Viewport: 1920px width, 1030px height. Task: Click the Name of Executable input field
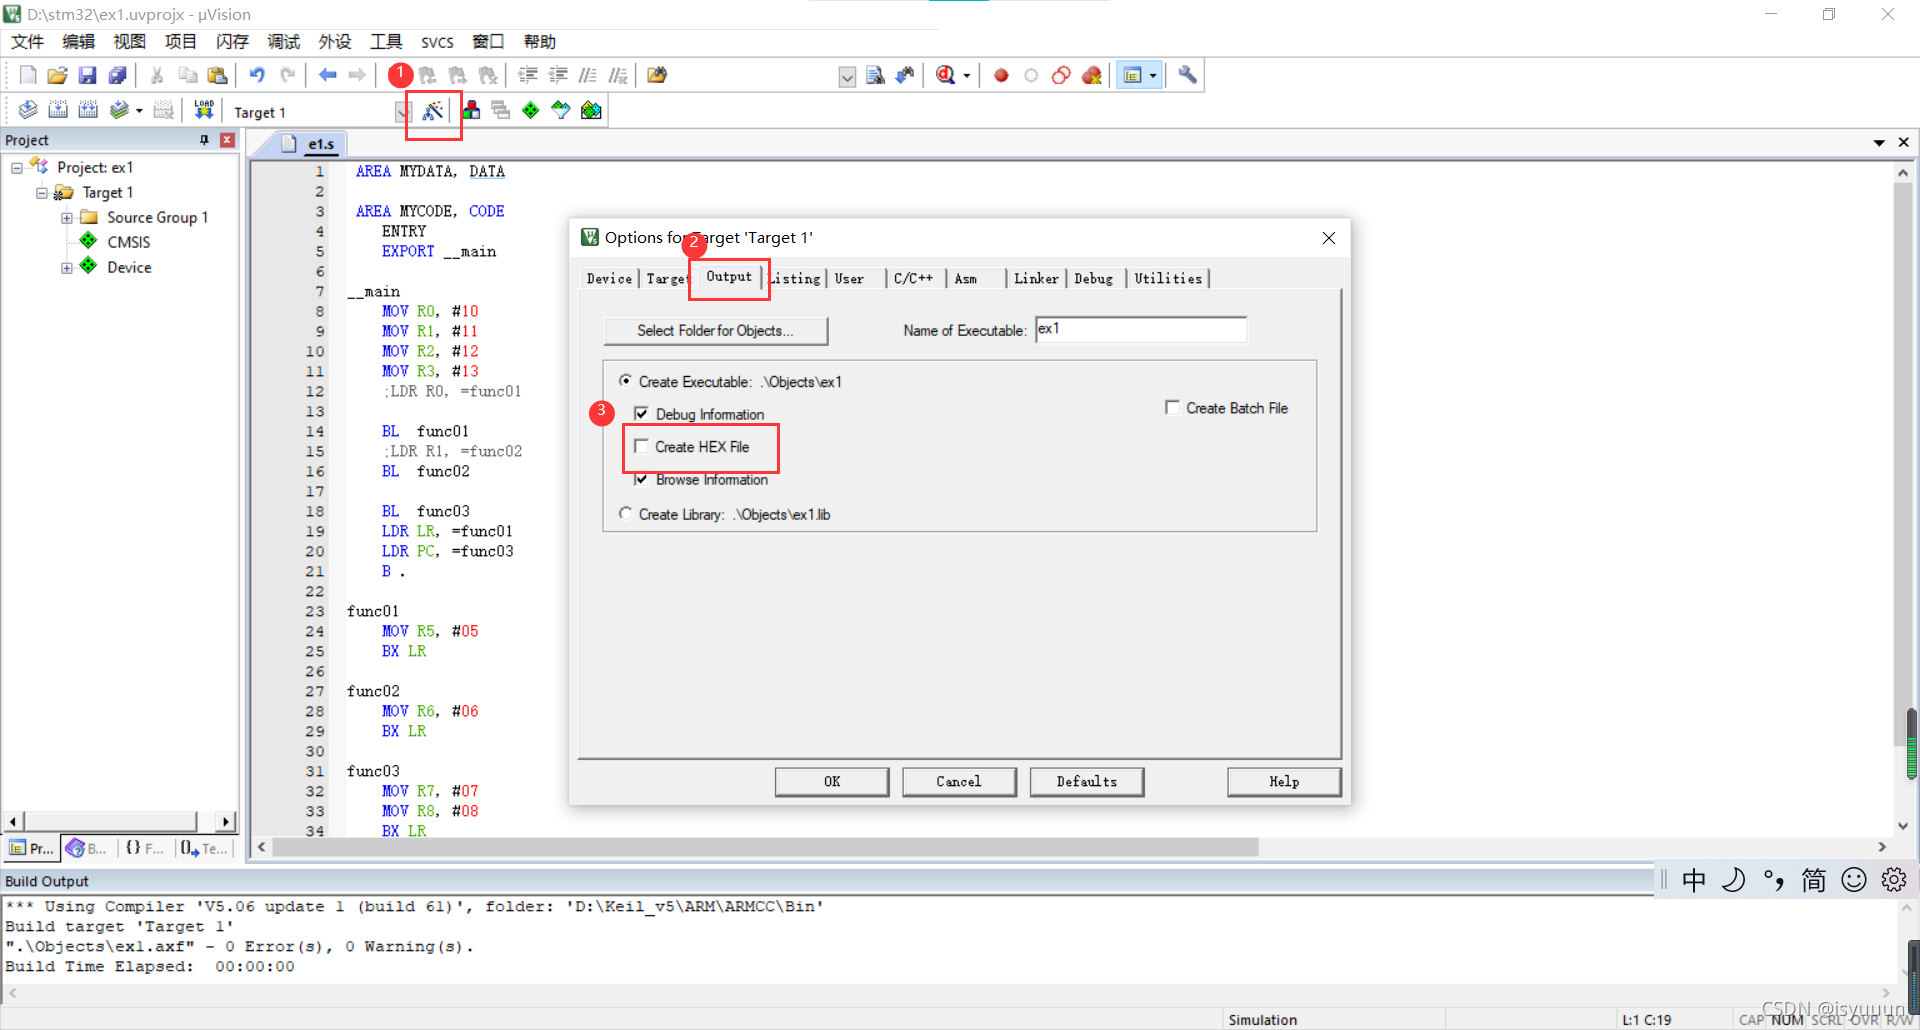point(1141,329)
